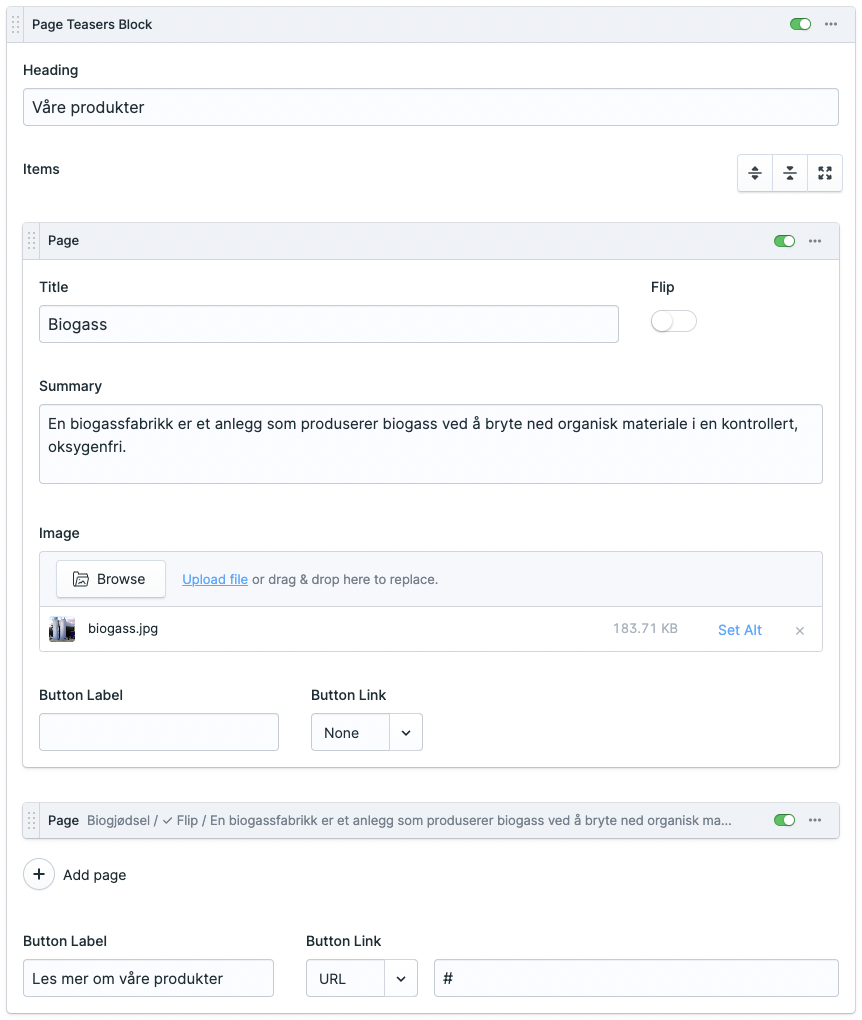The width and height of the screenshot is (862, 1020).
Task: Expand all items in the Items toolbar
Action: coord(755,173)
